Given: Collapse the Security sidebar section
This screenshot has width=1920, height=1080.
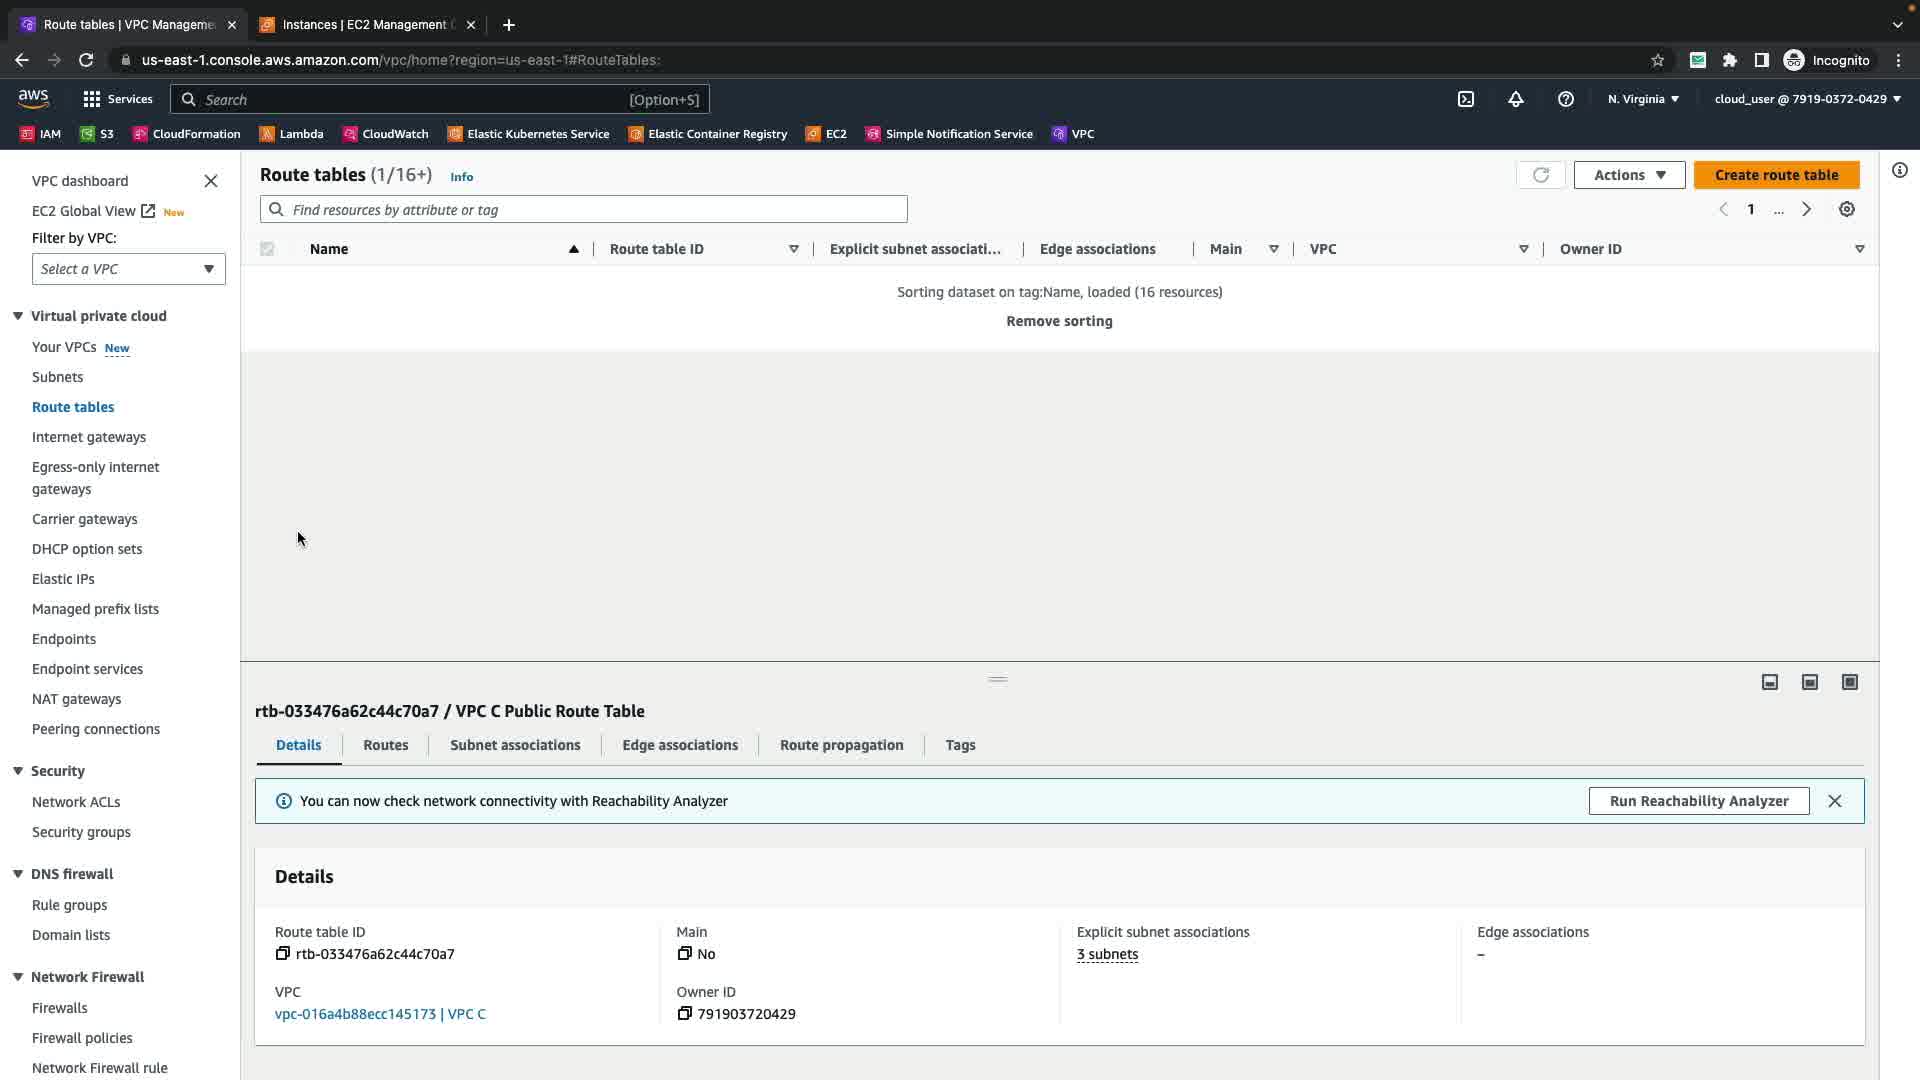Looking at the screenshot, I should (x=18, y=771).
